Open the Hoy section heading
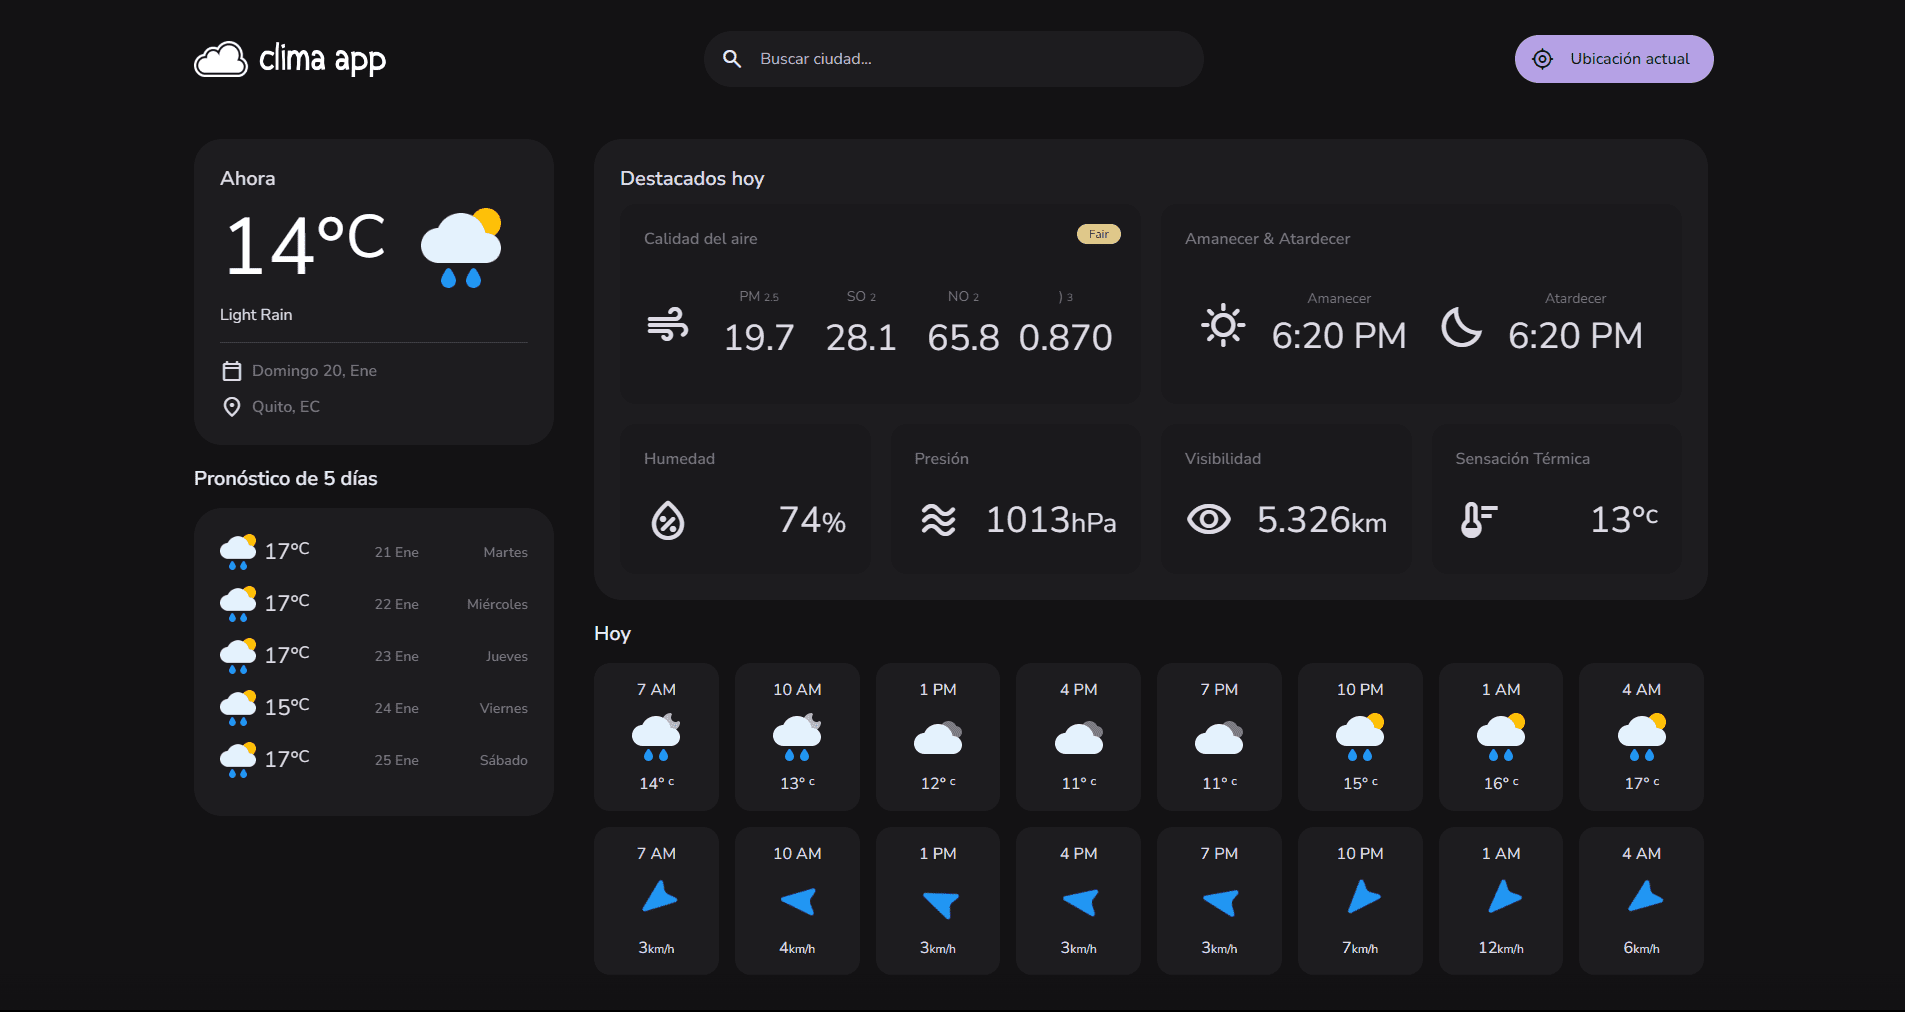The image size is (1905, 1012). coord(612,633)
